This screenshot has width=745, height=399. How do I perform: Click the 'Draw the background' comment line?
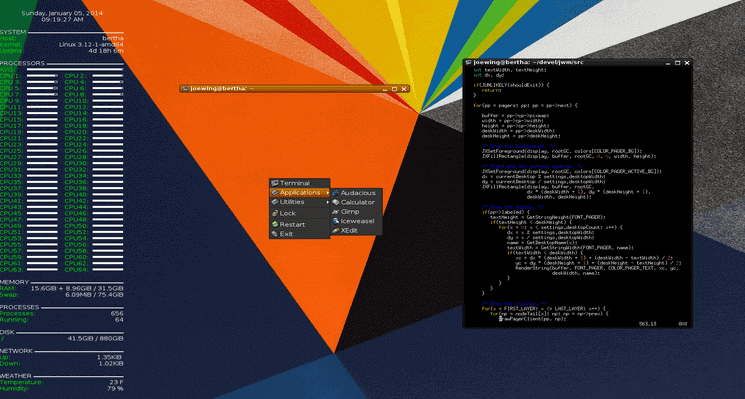point(517,146)
